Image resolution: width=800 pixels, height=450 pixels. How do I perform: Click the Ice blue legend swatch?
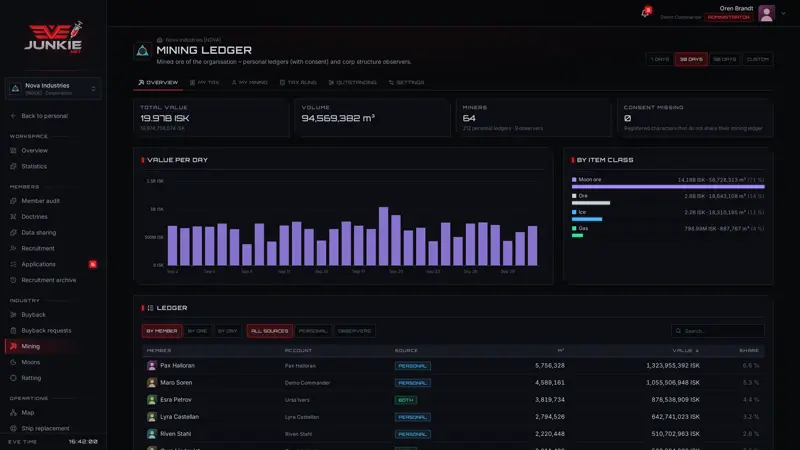tap(574, 212)
